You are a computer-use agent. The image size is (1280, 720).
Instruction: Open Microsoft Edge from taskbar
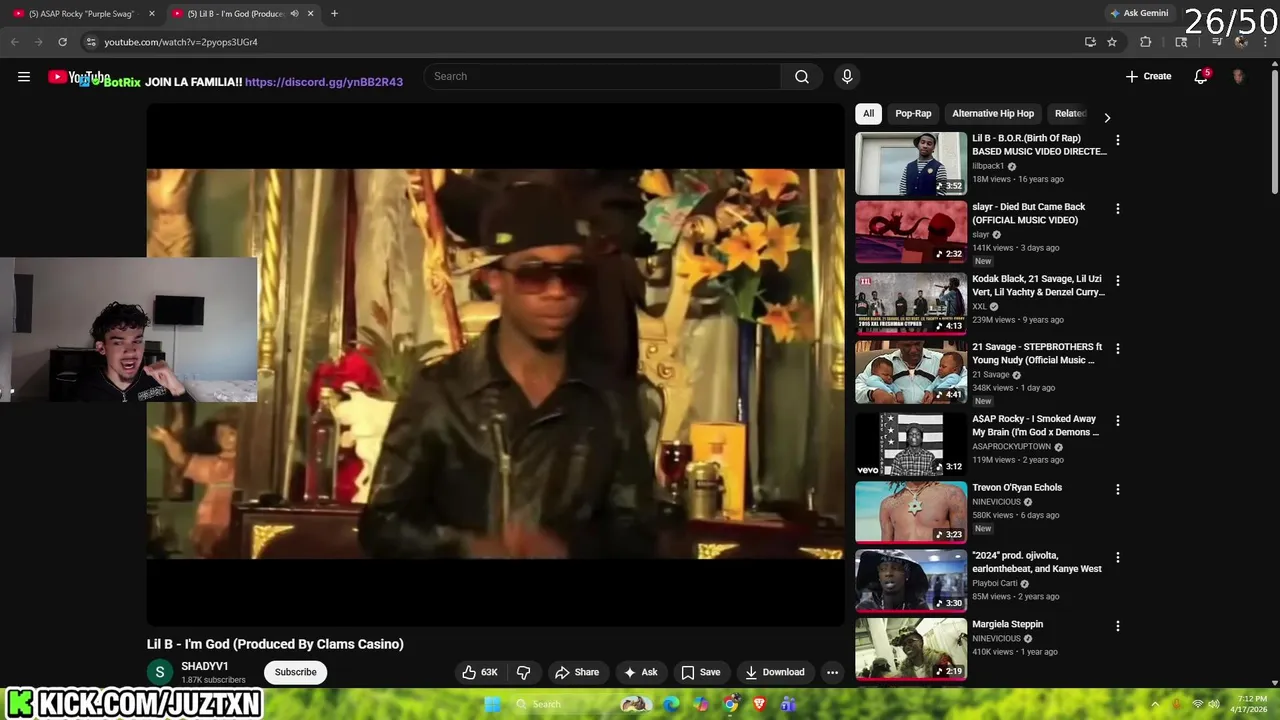point(671,704)
